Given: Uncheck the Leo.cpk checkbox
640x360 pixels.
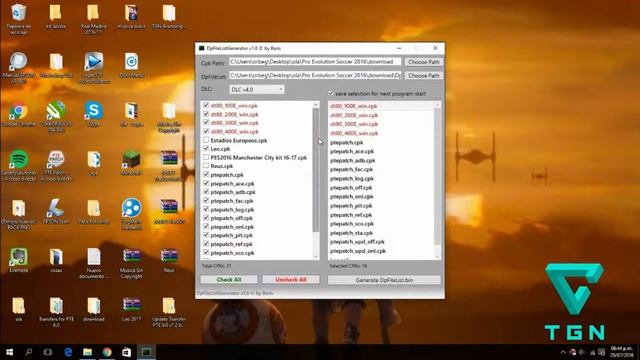Looking at the screenshot, I should pos(206,149).
